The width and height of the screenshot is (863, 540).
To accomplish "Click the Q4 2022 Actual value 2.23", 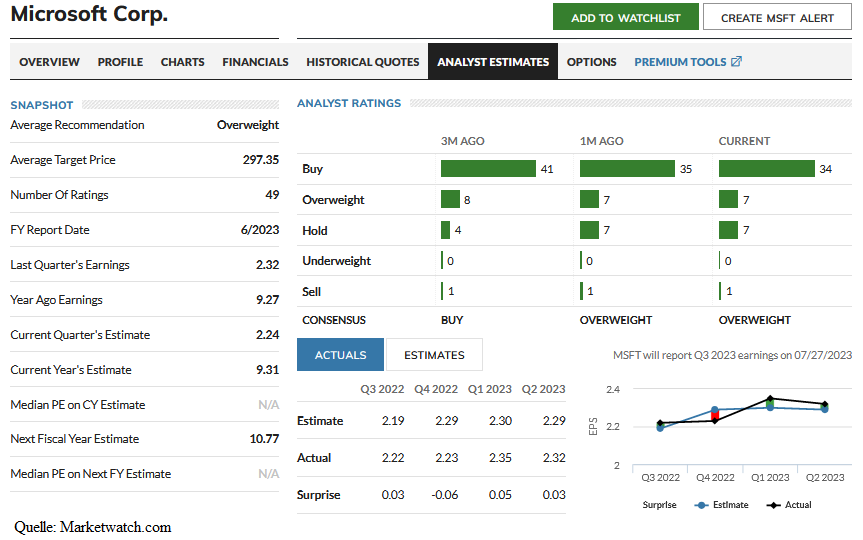I will 446,457.
